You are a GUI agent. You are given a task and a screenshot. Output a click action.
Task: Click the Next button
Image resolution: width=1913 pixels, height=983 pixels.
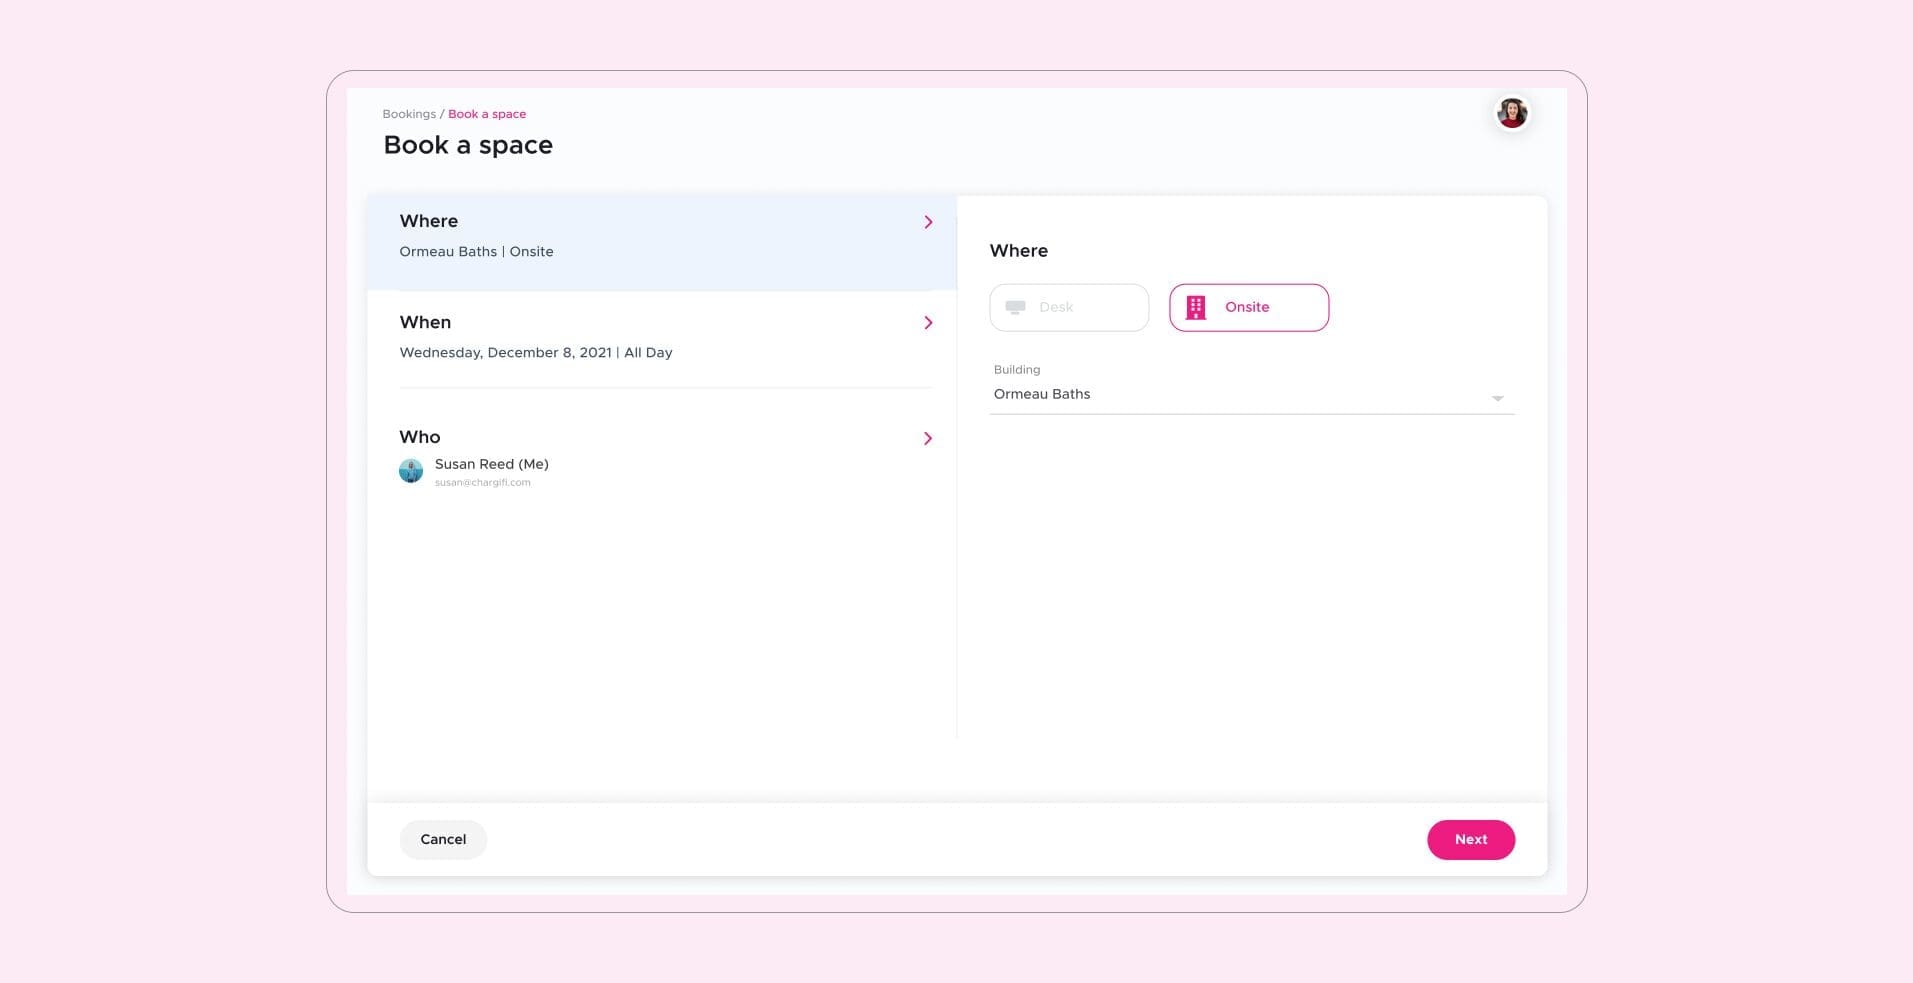[1470, 840]
